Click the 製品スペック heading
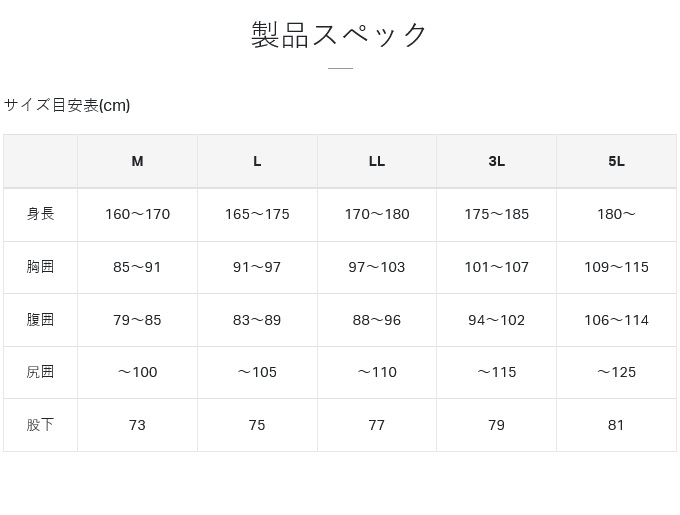Image resolution: width=680 pixels, height=515 pixels. [x=340, y=35]
